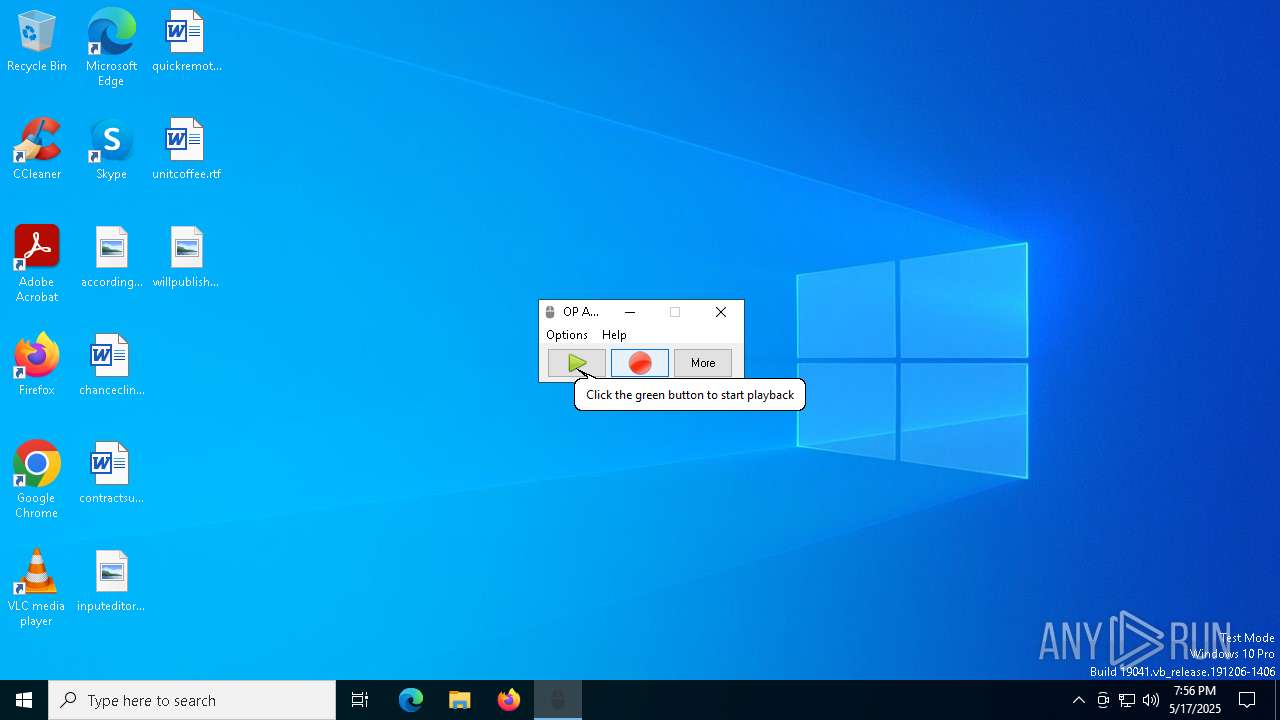This screenshot has height=720, width=1280.
Task: Open the network status tray icon
Action: tap(1127, 700)
